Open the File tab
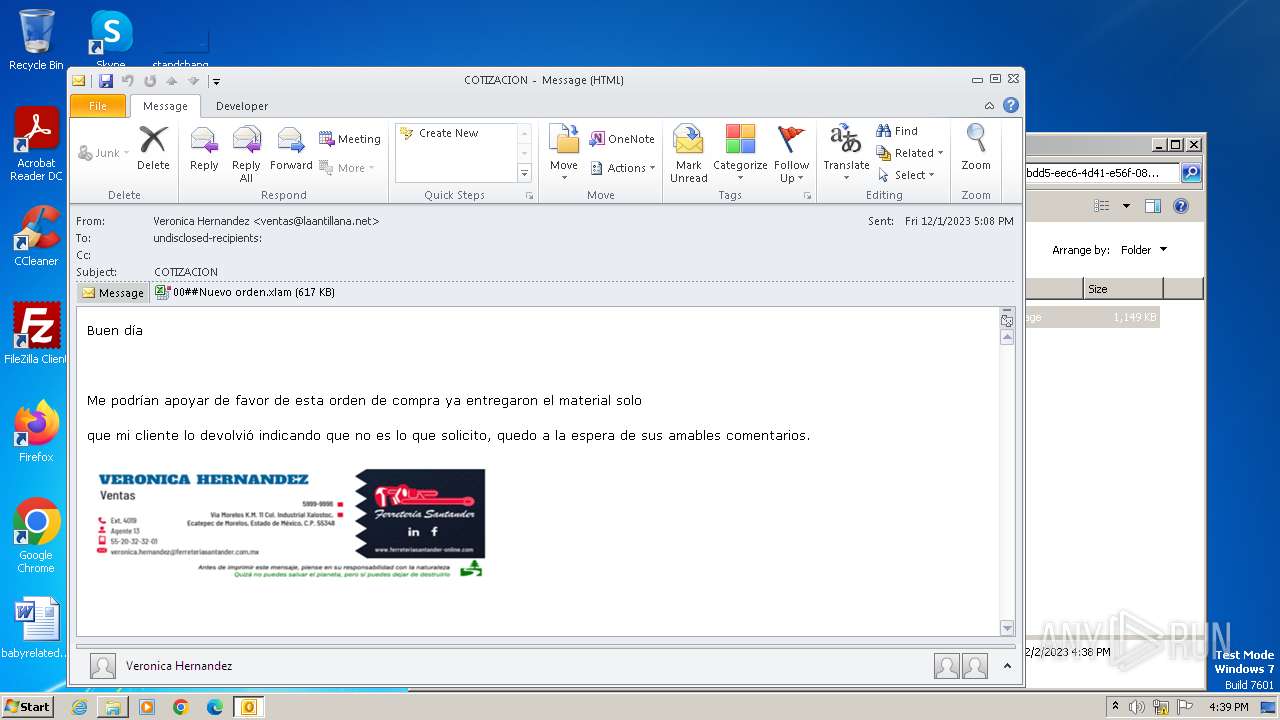The image size is (1280, 720). click(98, 106)
